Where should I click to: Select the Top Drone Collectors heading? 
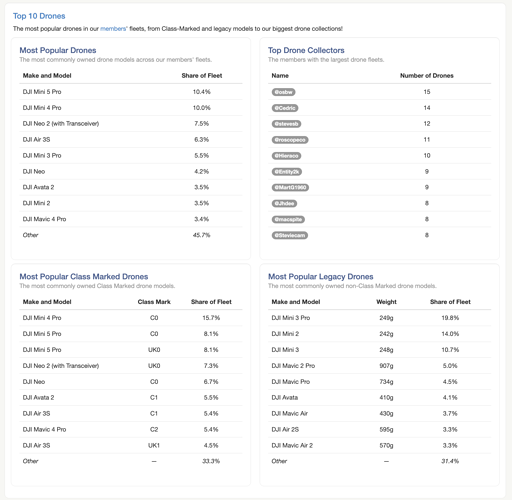point(306,50)
